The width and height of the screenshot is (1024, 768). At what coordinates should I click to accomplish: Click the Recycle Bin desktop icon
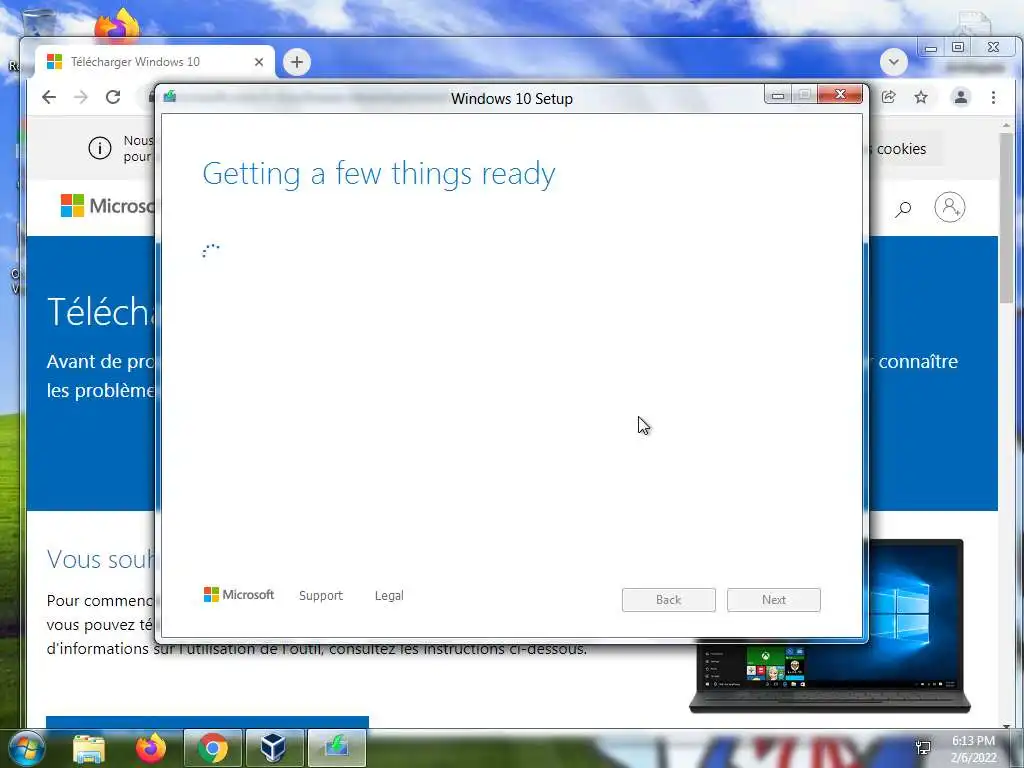click(x=39, y=23)
